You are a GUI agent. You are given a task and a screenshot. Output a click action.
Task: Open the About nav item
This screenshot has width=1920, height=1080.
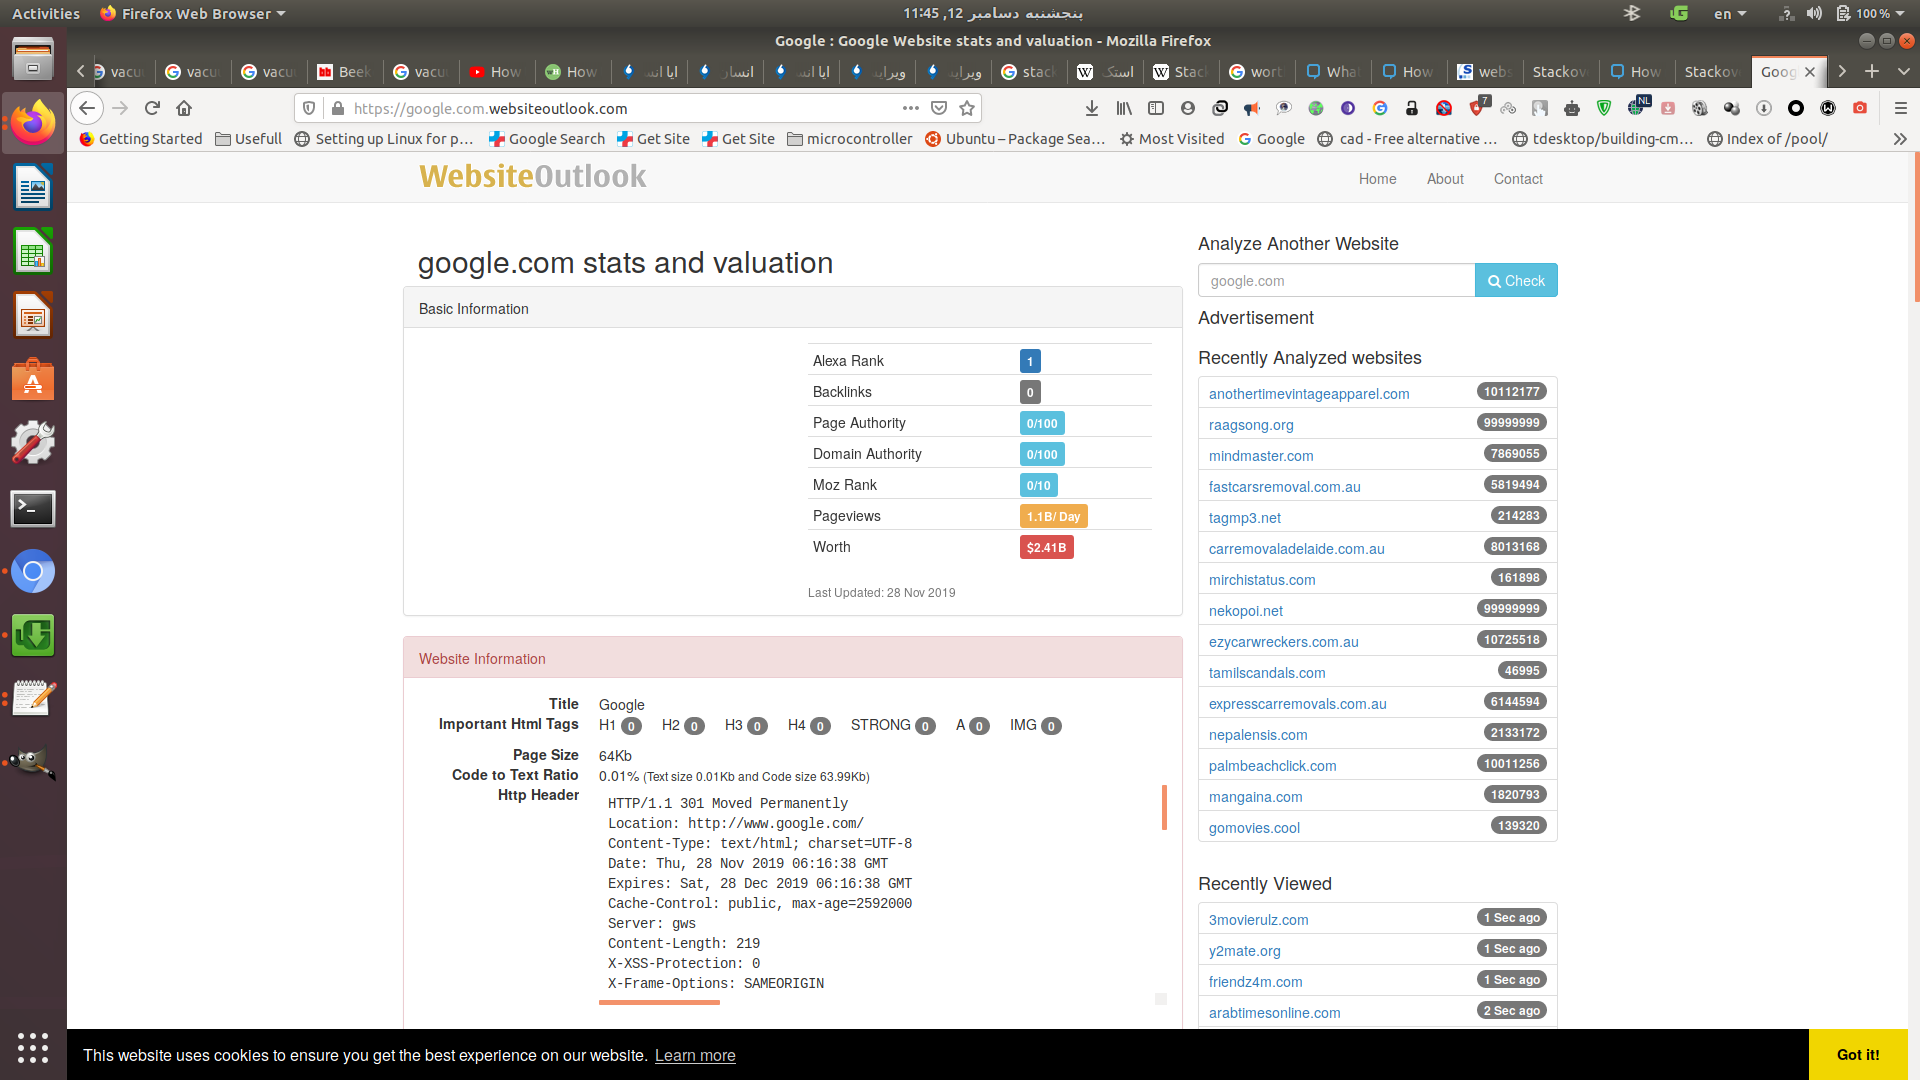coord(1445,179)
